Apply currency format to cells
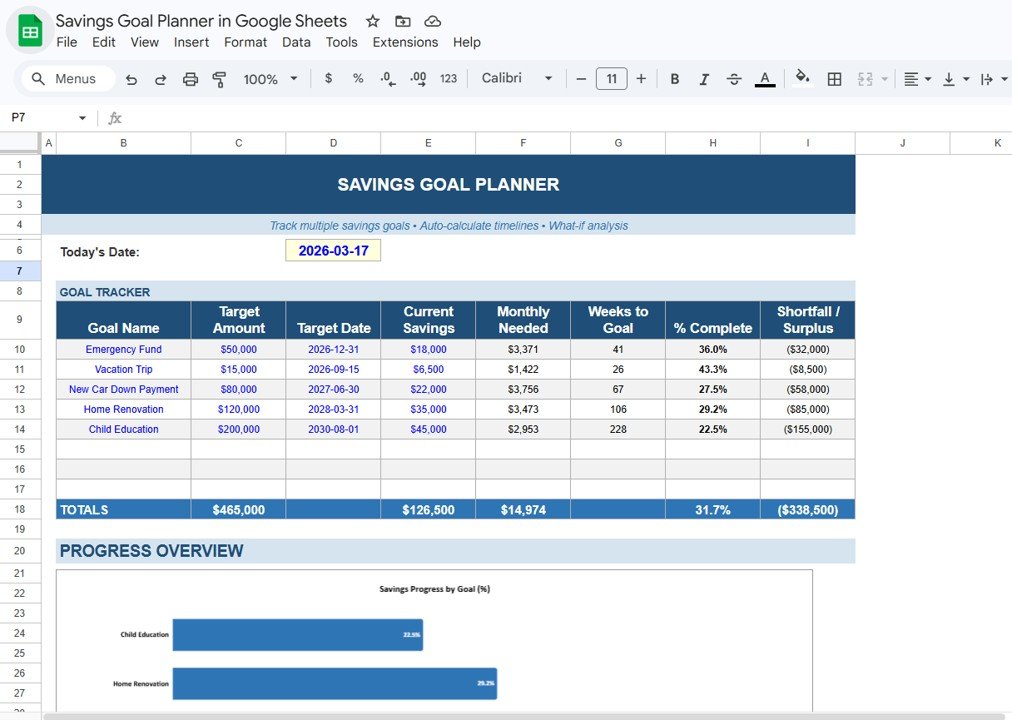 click(x=328, y=78)
